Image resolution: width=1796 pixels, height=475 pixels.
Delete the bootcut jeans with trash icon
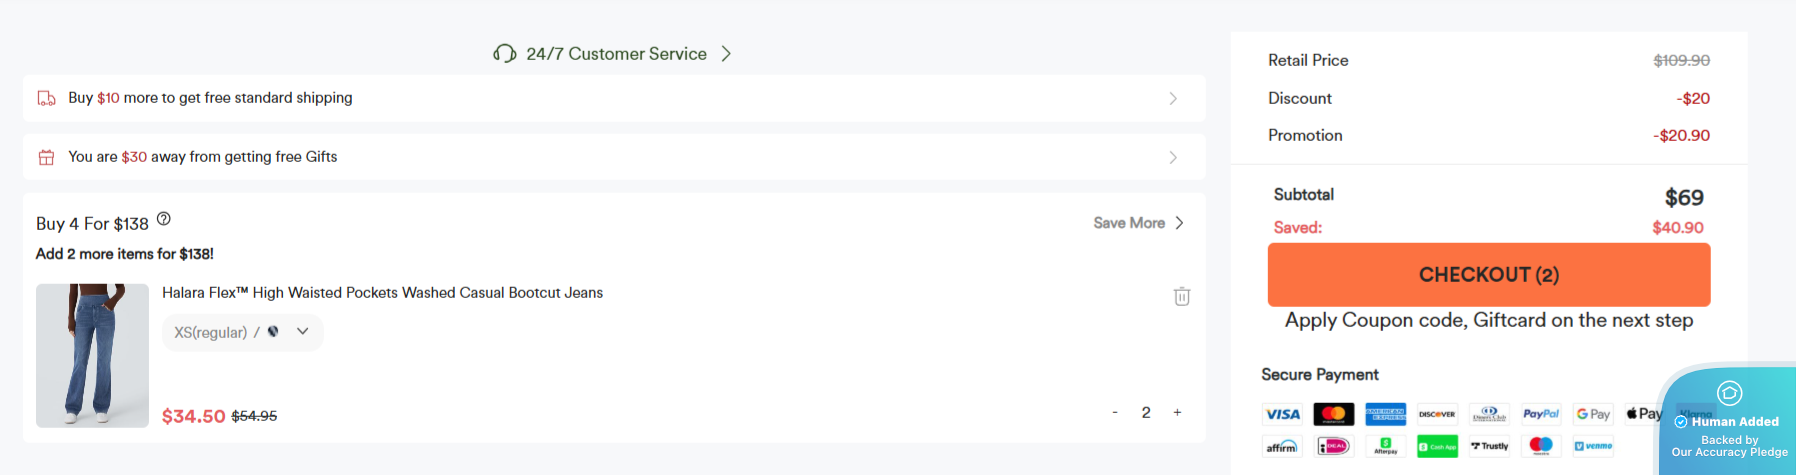point(1182,296)
